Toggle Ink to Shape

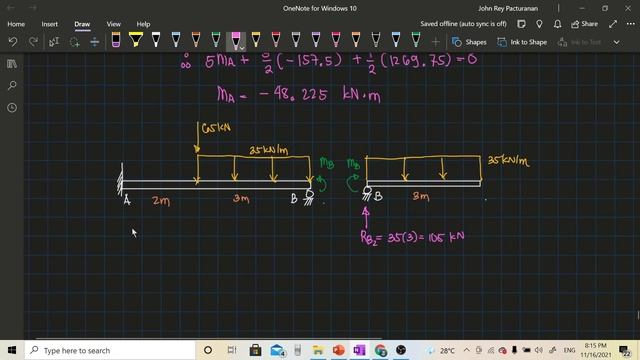[522, 42]
